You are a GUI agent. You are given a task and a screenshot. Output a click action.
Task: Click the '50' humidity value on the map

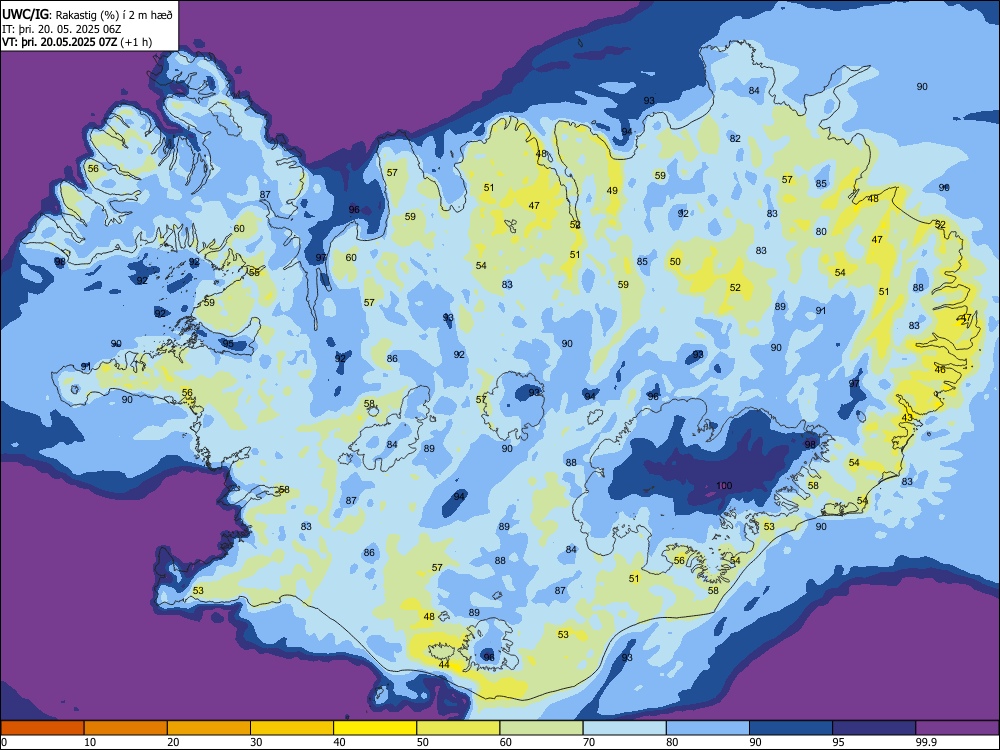[675, 261]
